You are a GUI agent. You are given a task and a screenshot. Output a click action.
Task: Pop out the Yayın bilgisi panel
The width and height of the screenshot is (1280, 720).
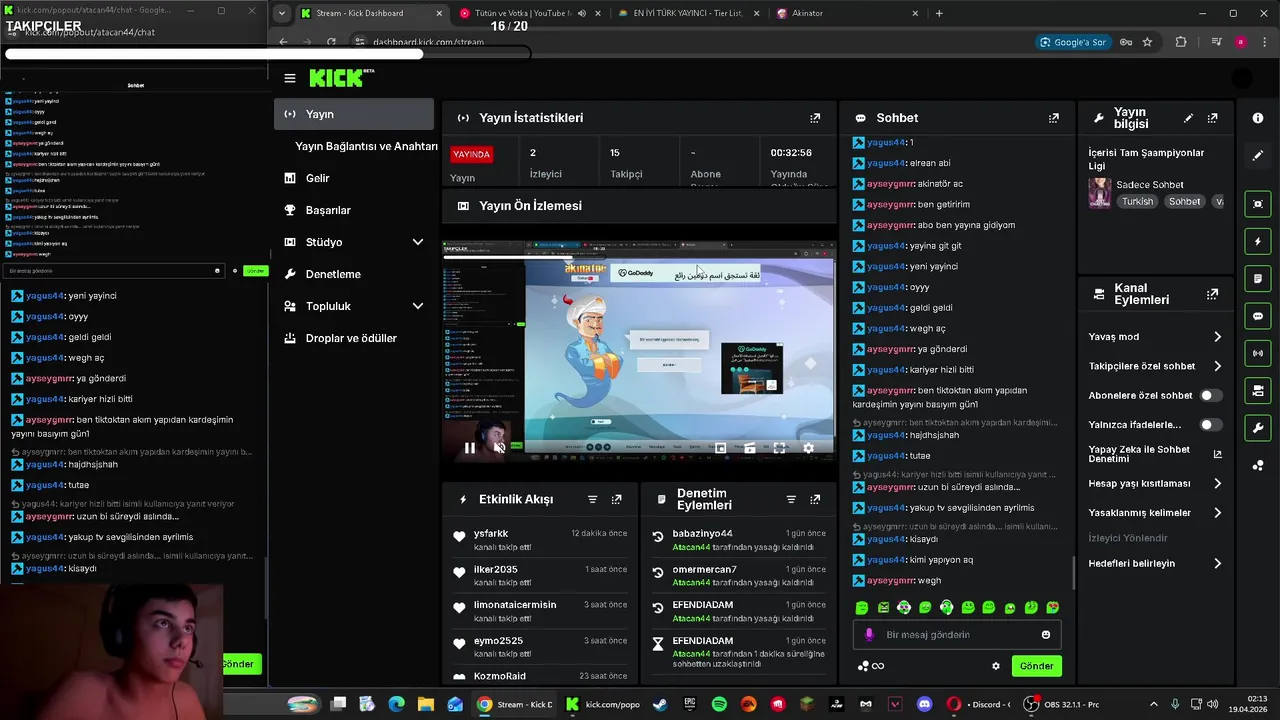pyautogui.click(x=1212, y=118)
